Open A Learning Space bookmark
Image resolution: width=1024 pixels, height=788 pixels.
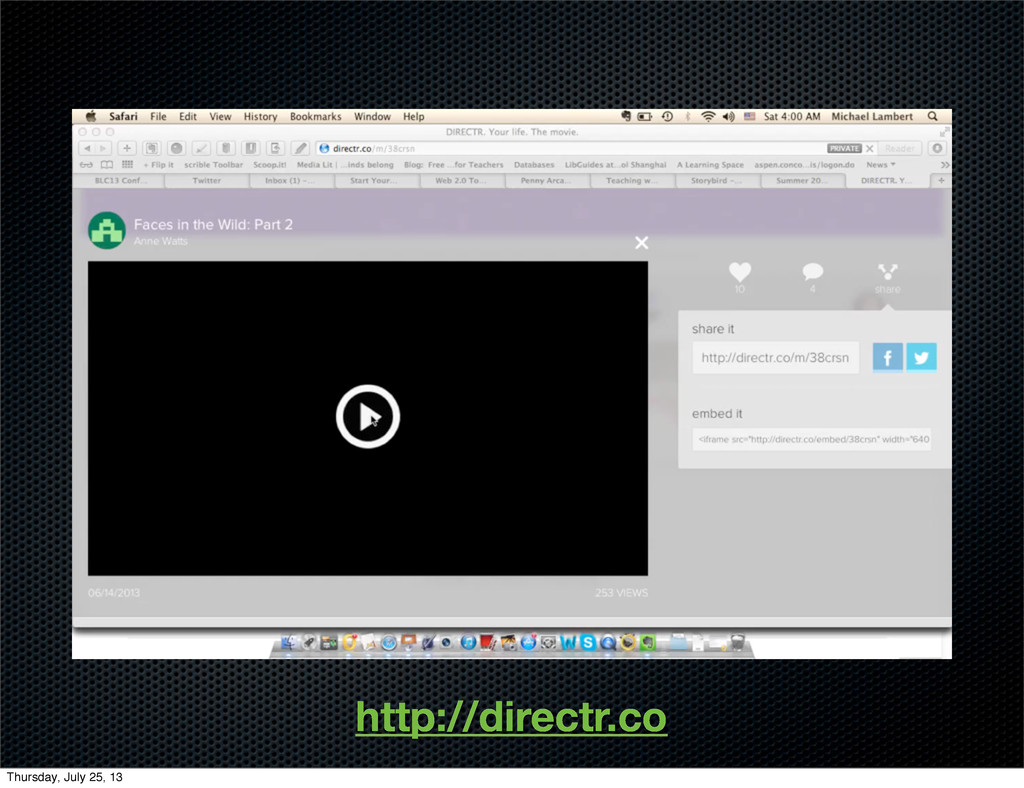pyautogui.click(x=710, y=165)
